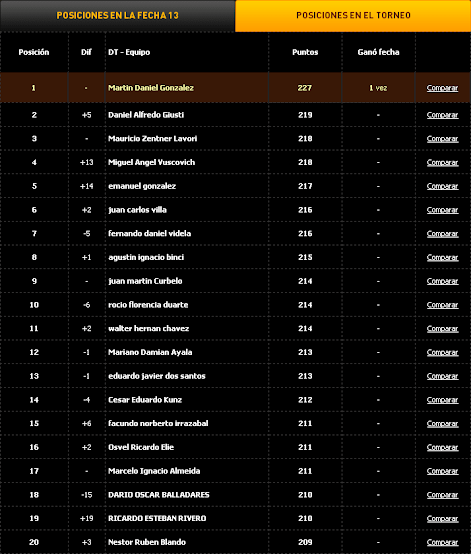Screen dimensions: 471x554
Task: Select the name juan martin Curbelo
Action: point(145,281)
